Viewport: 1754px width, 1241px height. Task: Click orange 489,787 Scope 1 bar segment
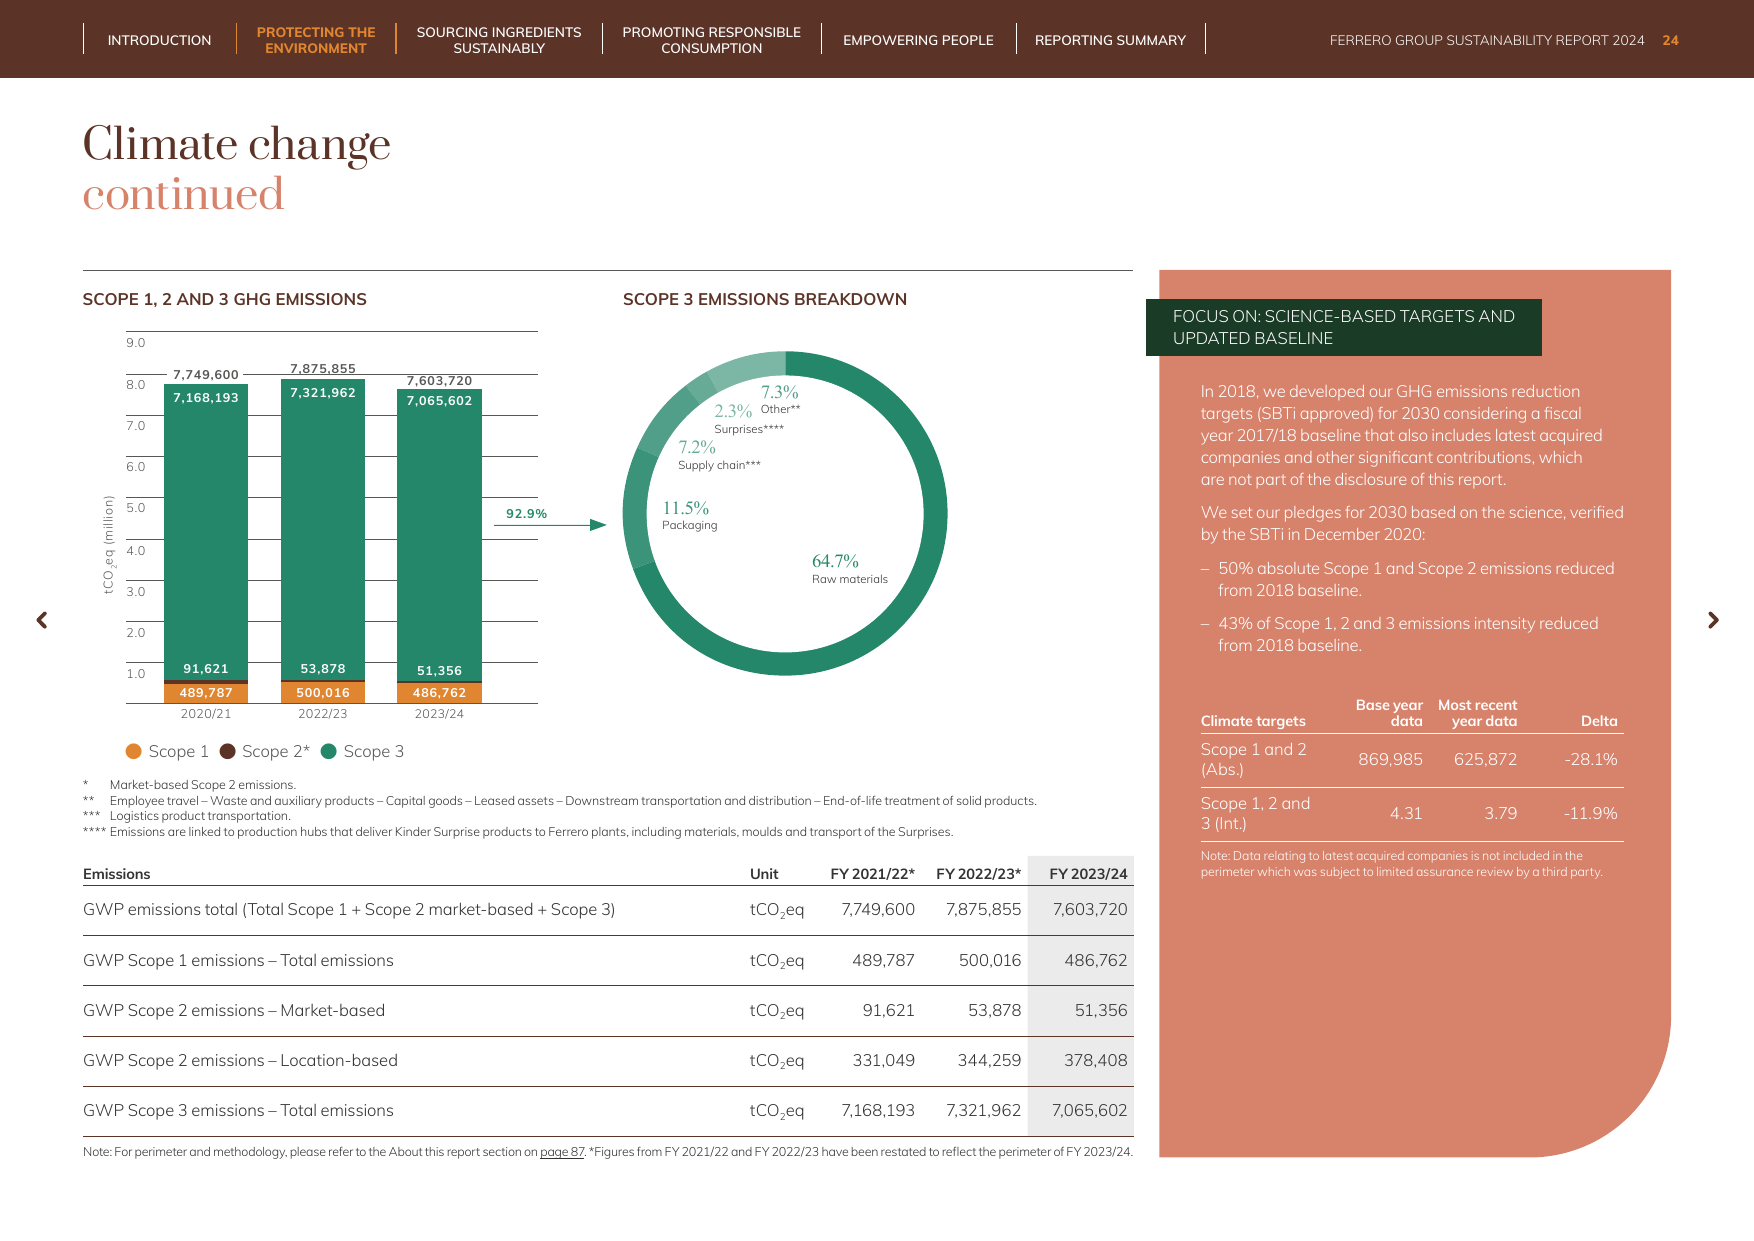click(206, 693)
